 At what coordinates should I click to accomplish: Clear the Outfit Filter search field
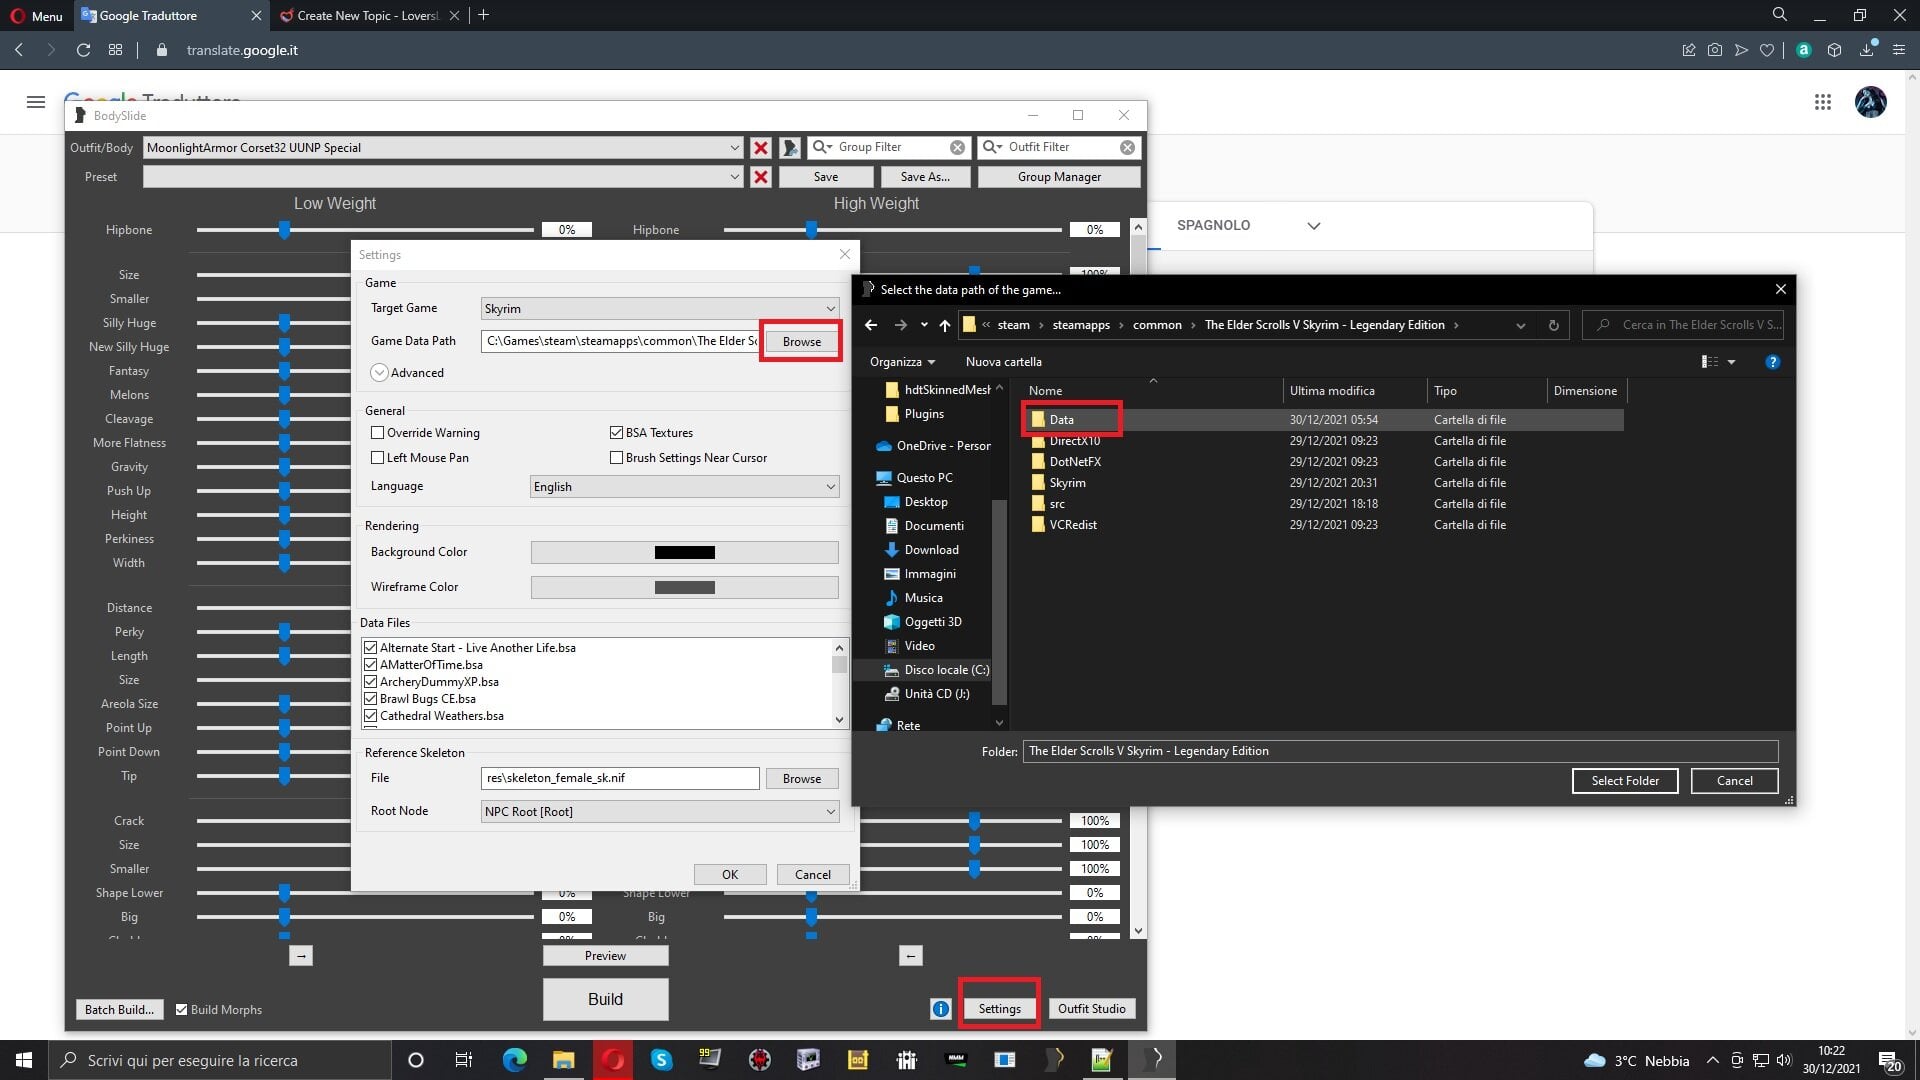(1127, 147)
